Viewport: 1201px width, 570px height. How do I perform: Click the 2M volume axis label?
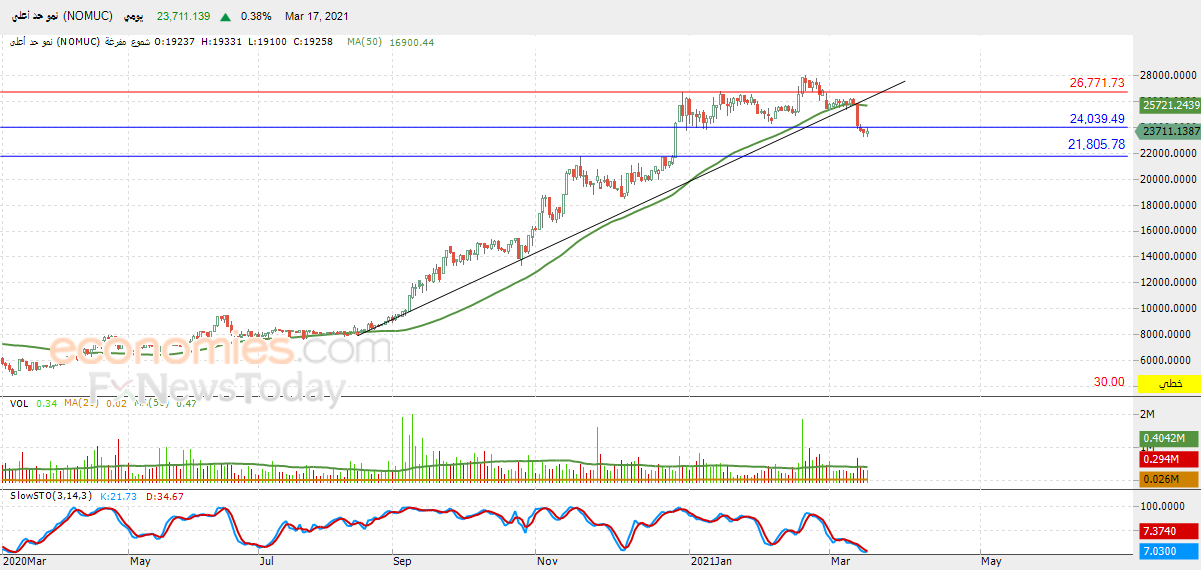click(x=1148, y=414)
